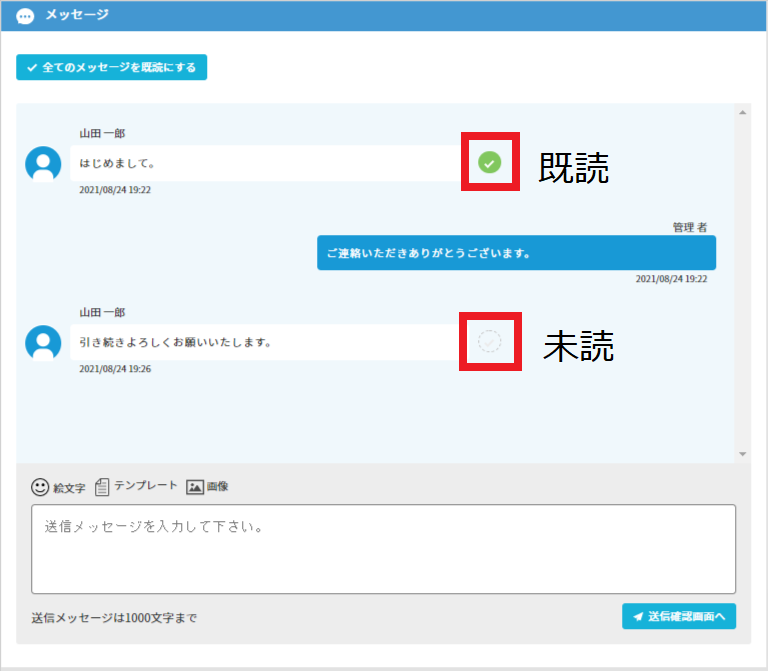Click the scrollbar track of the message list
This screenshot has height=671, width=768.
point(742,280)
